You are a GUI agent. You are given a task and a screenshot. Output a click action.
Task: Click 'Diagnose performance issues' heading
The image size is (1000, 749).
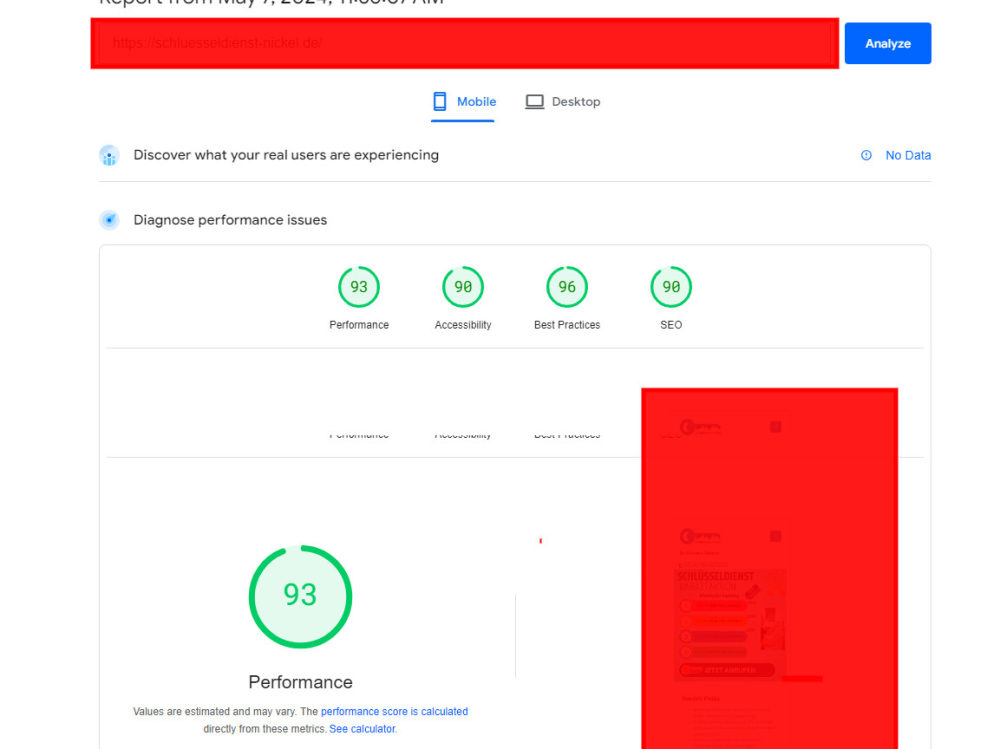point(230,220)
